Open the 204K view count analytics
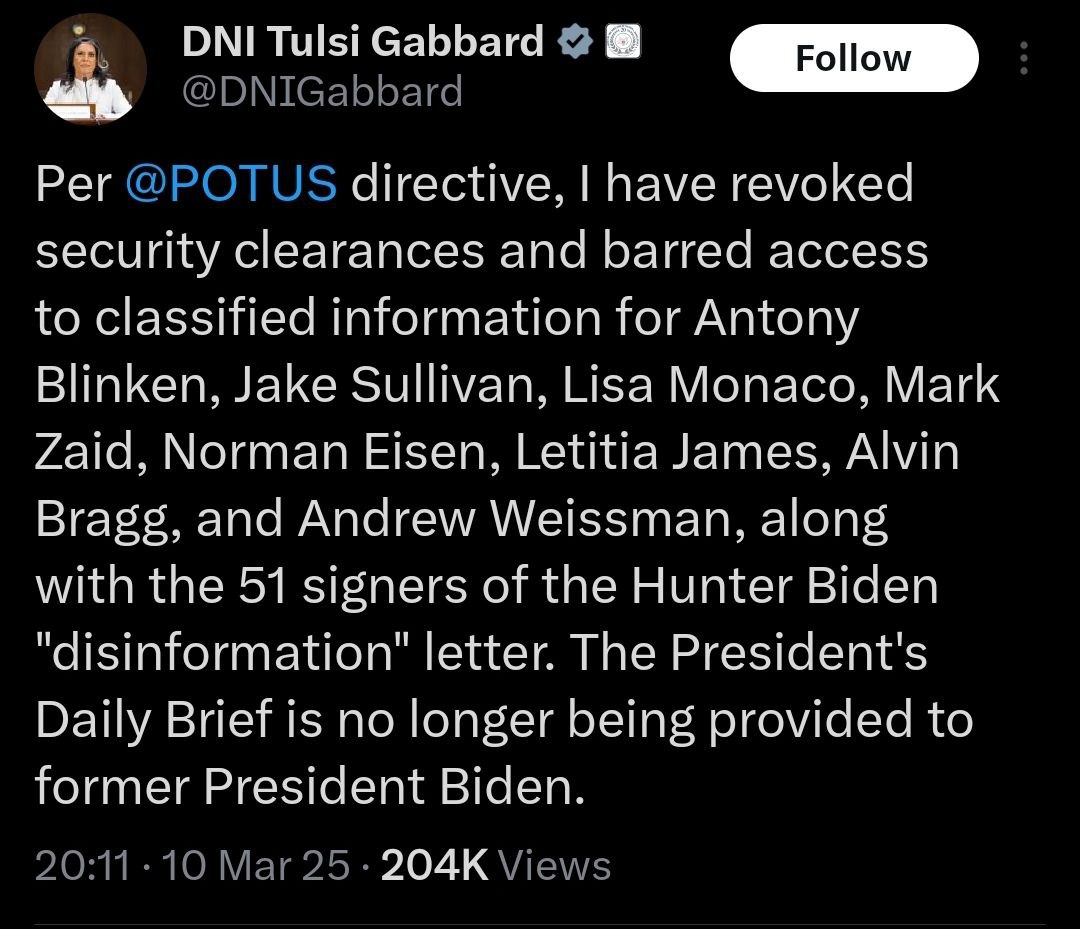Image resolution: width=1080 pixels, height=929 pixels. pyautogui.click(x=435, y=864)
